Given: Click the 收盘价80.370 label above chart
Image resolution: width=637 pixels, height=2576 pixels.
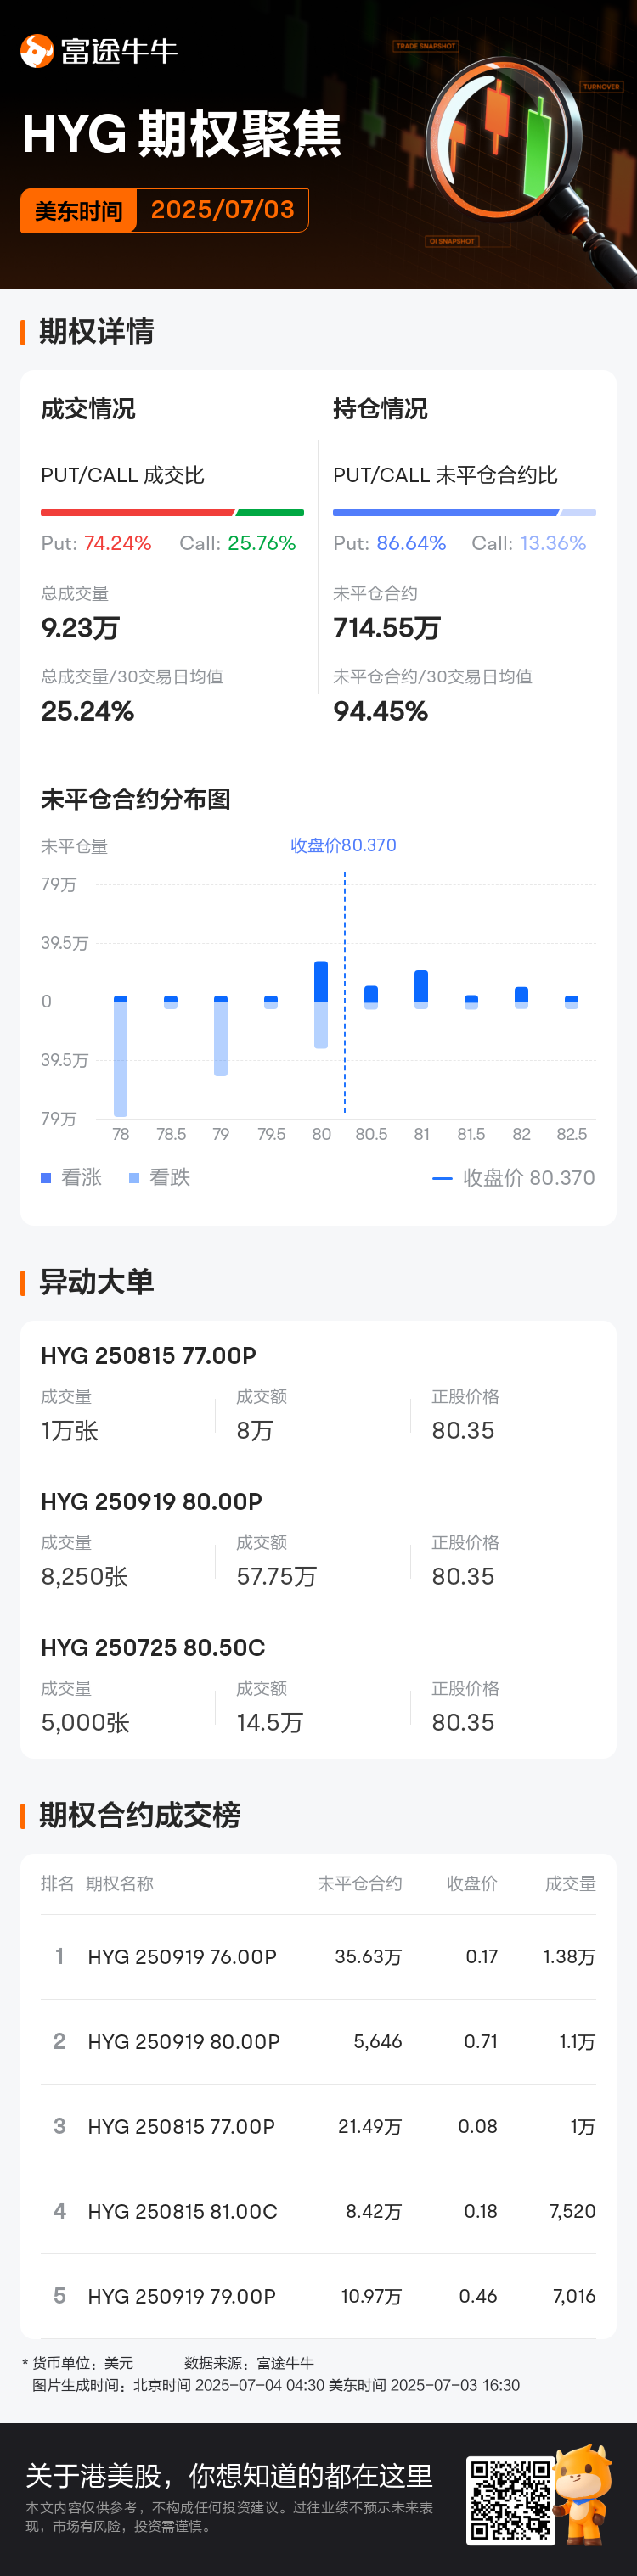Looking at the screenshot, I should pyautogui.click(x=343, y=845).
